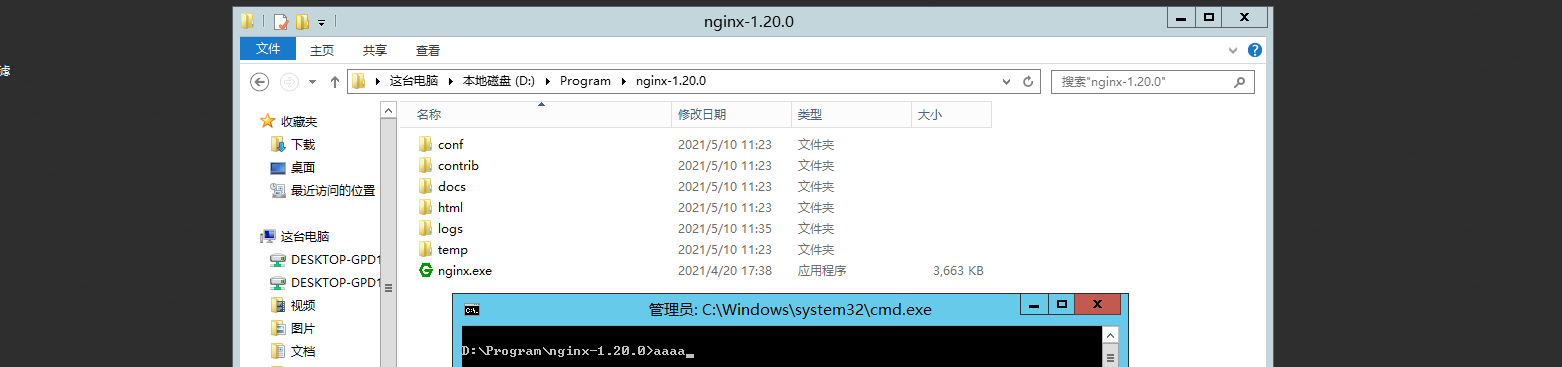Screen dimensions: 1562x367
Task: Select 收藏夹 in the navigation pane
Action: (299, 121)
